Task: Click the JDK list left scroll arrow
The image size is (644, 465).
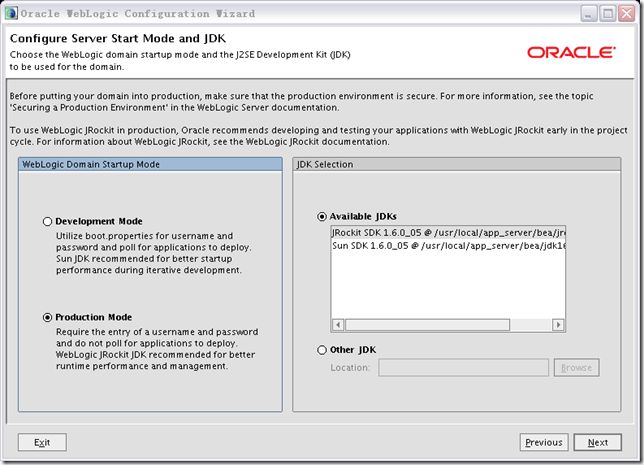Action: tap(338, 325)
